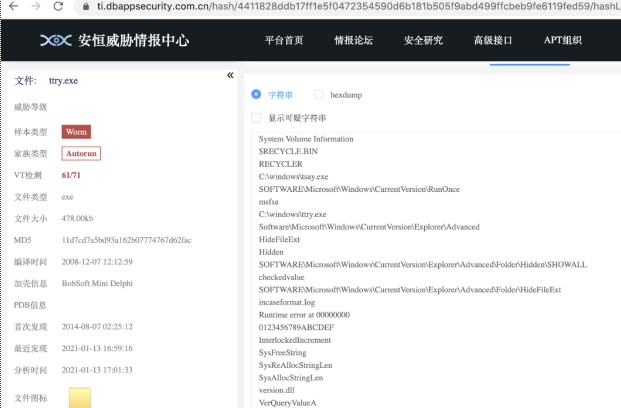Image resolution: width=621 pixels, height=408 pixels.
Task: Click the yellow file icon thumbnail
Action: [80, 397]
